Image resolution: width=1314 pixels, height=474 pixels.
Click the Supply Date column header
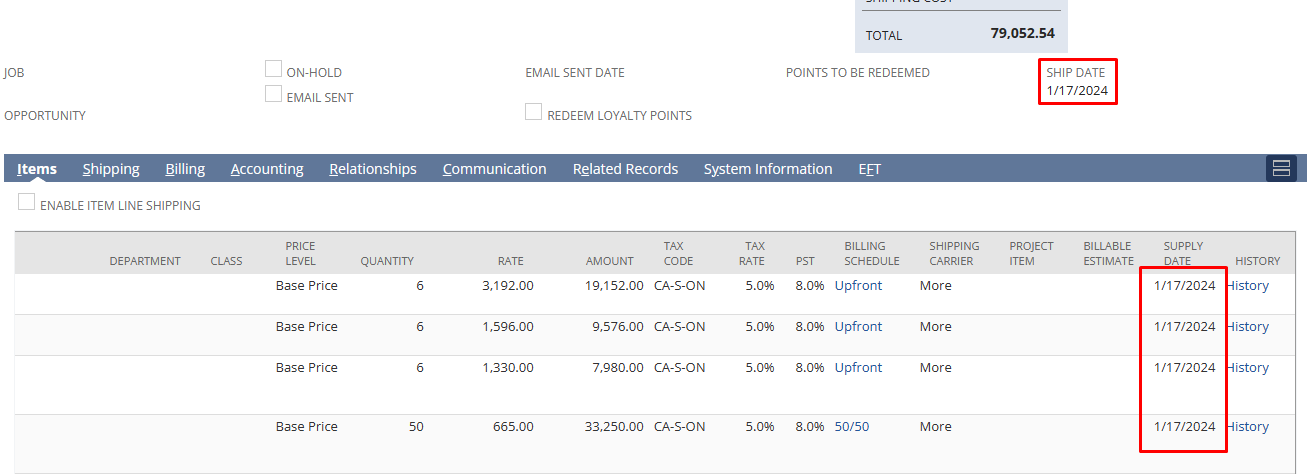1183,253
